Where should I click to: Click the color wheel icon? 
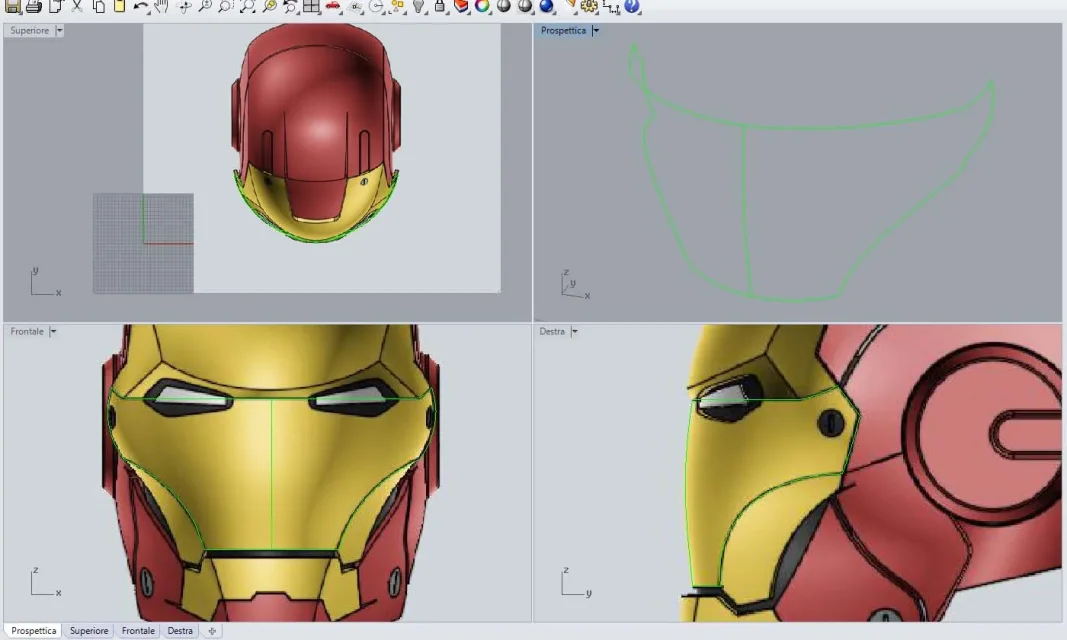click(x=482, y=7)
